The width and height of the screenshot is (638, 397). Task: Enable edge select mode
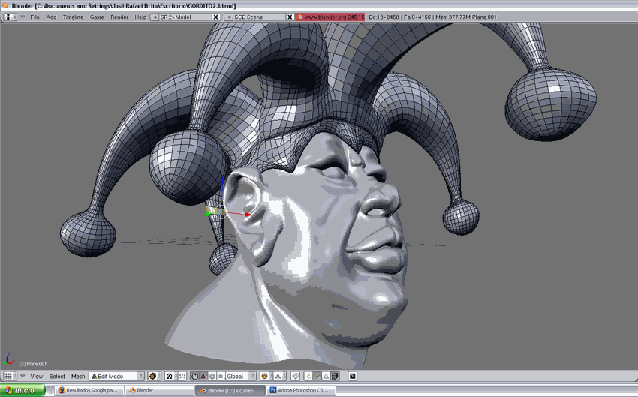coord(317,376)
